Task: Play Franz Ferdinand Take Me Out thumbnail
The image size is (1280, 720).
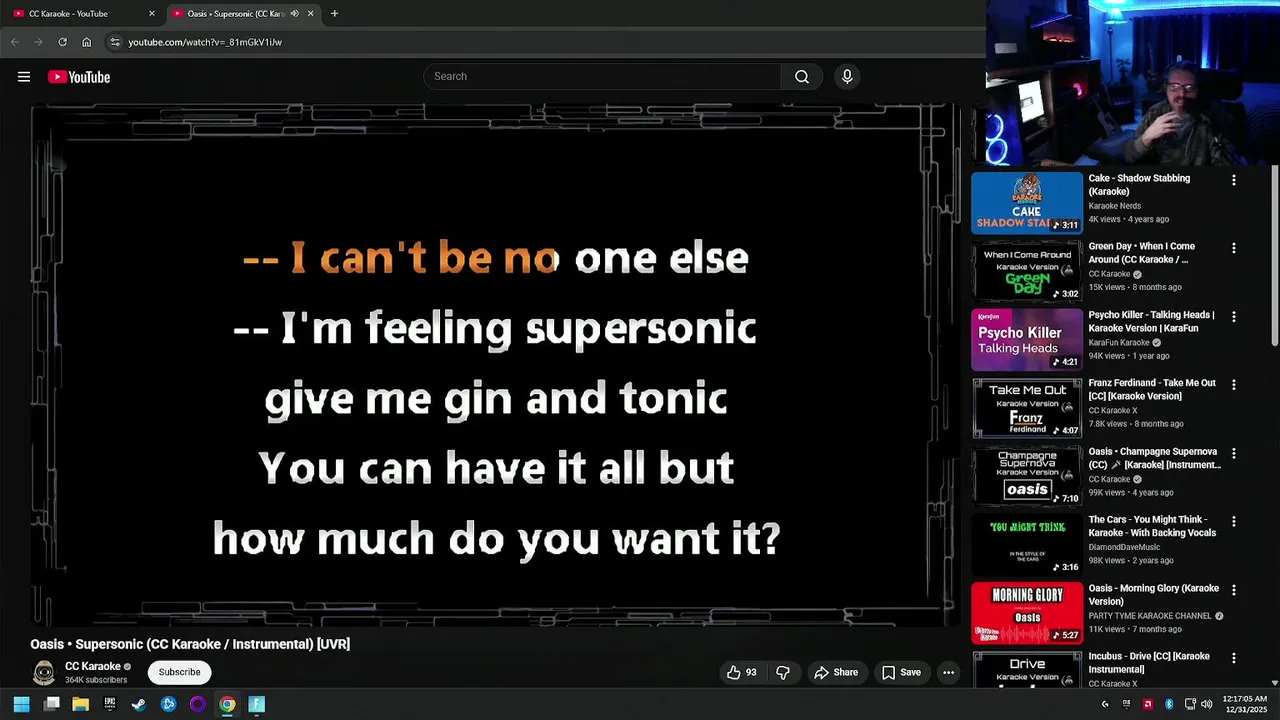Action: click(x=1027, y=408)
